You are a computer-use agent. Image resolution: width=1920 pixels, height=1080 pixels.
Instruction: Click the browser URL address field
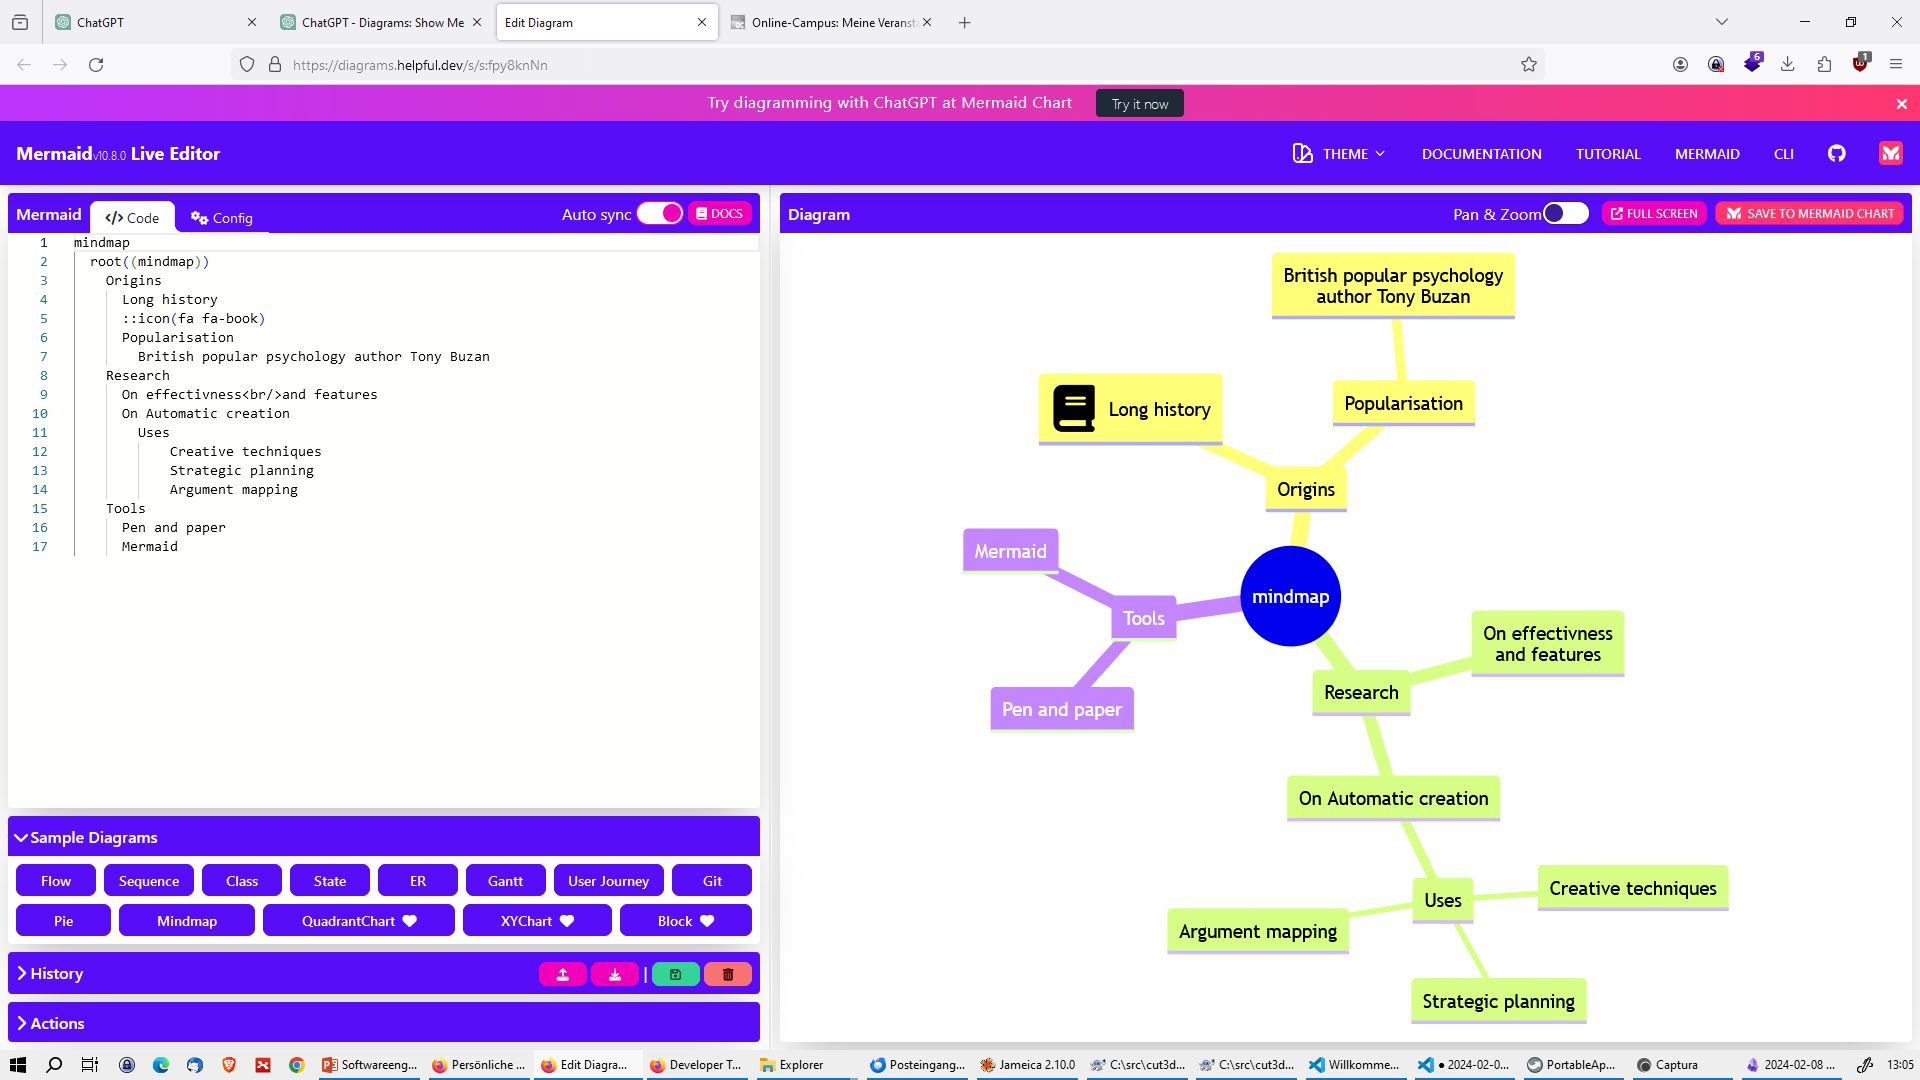890,65
